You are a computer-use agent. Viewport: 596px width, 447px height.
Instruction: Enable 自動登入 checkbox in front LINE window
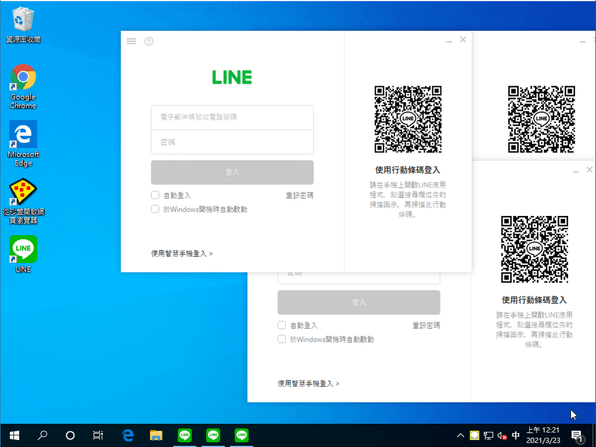point(155,195)
